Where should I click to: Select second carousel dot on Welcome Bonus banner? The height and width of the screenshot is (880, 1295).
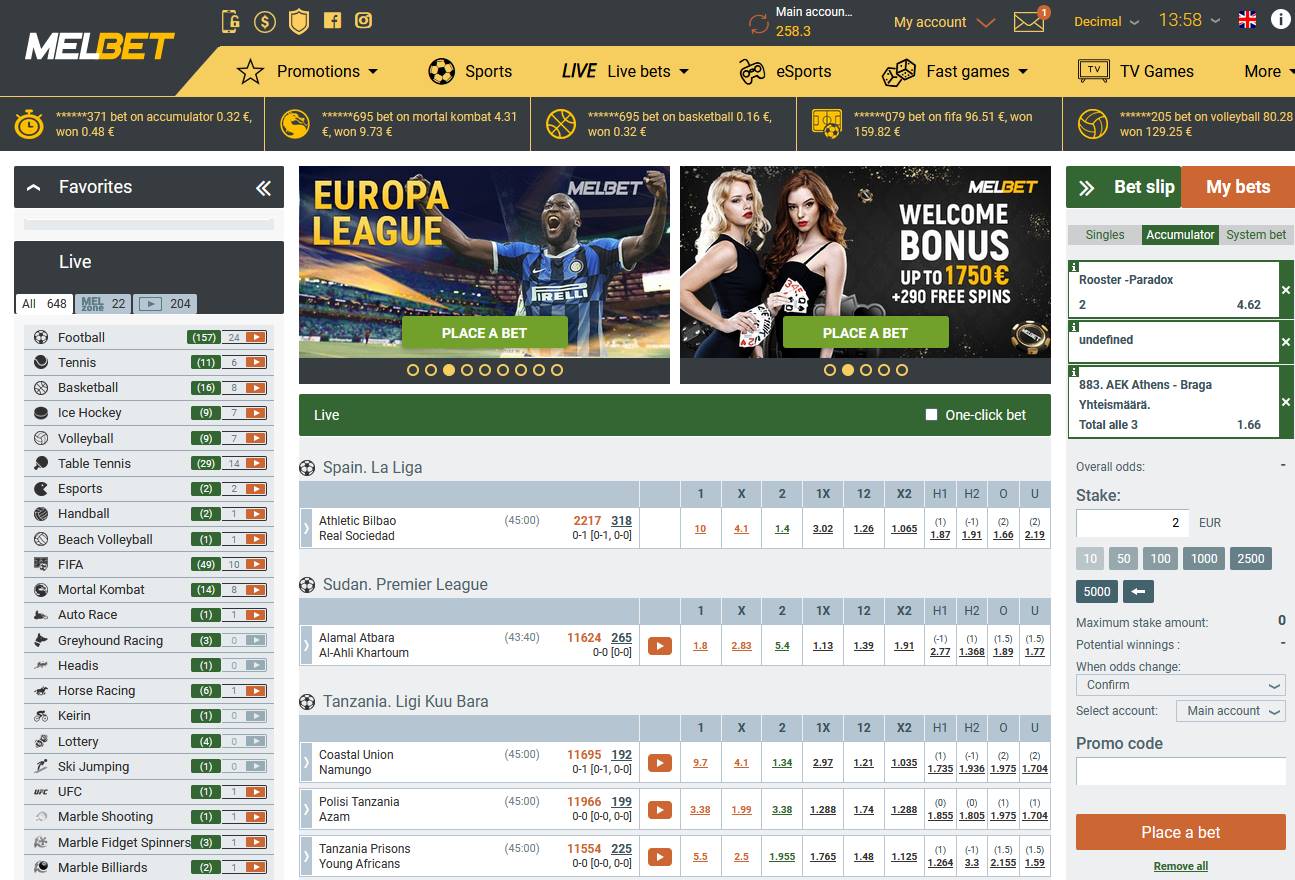coord(848,370)
